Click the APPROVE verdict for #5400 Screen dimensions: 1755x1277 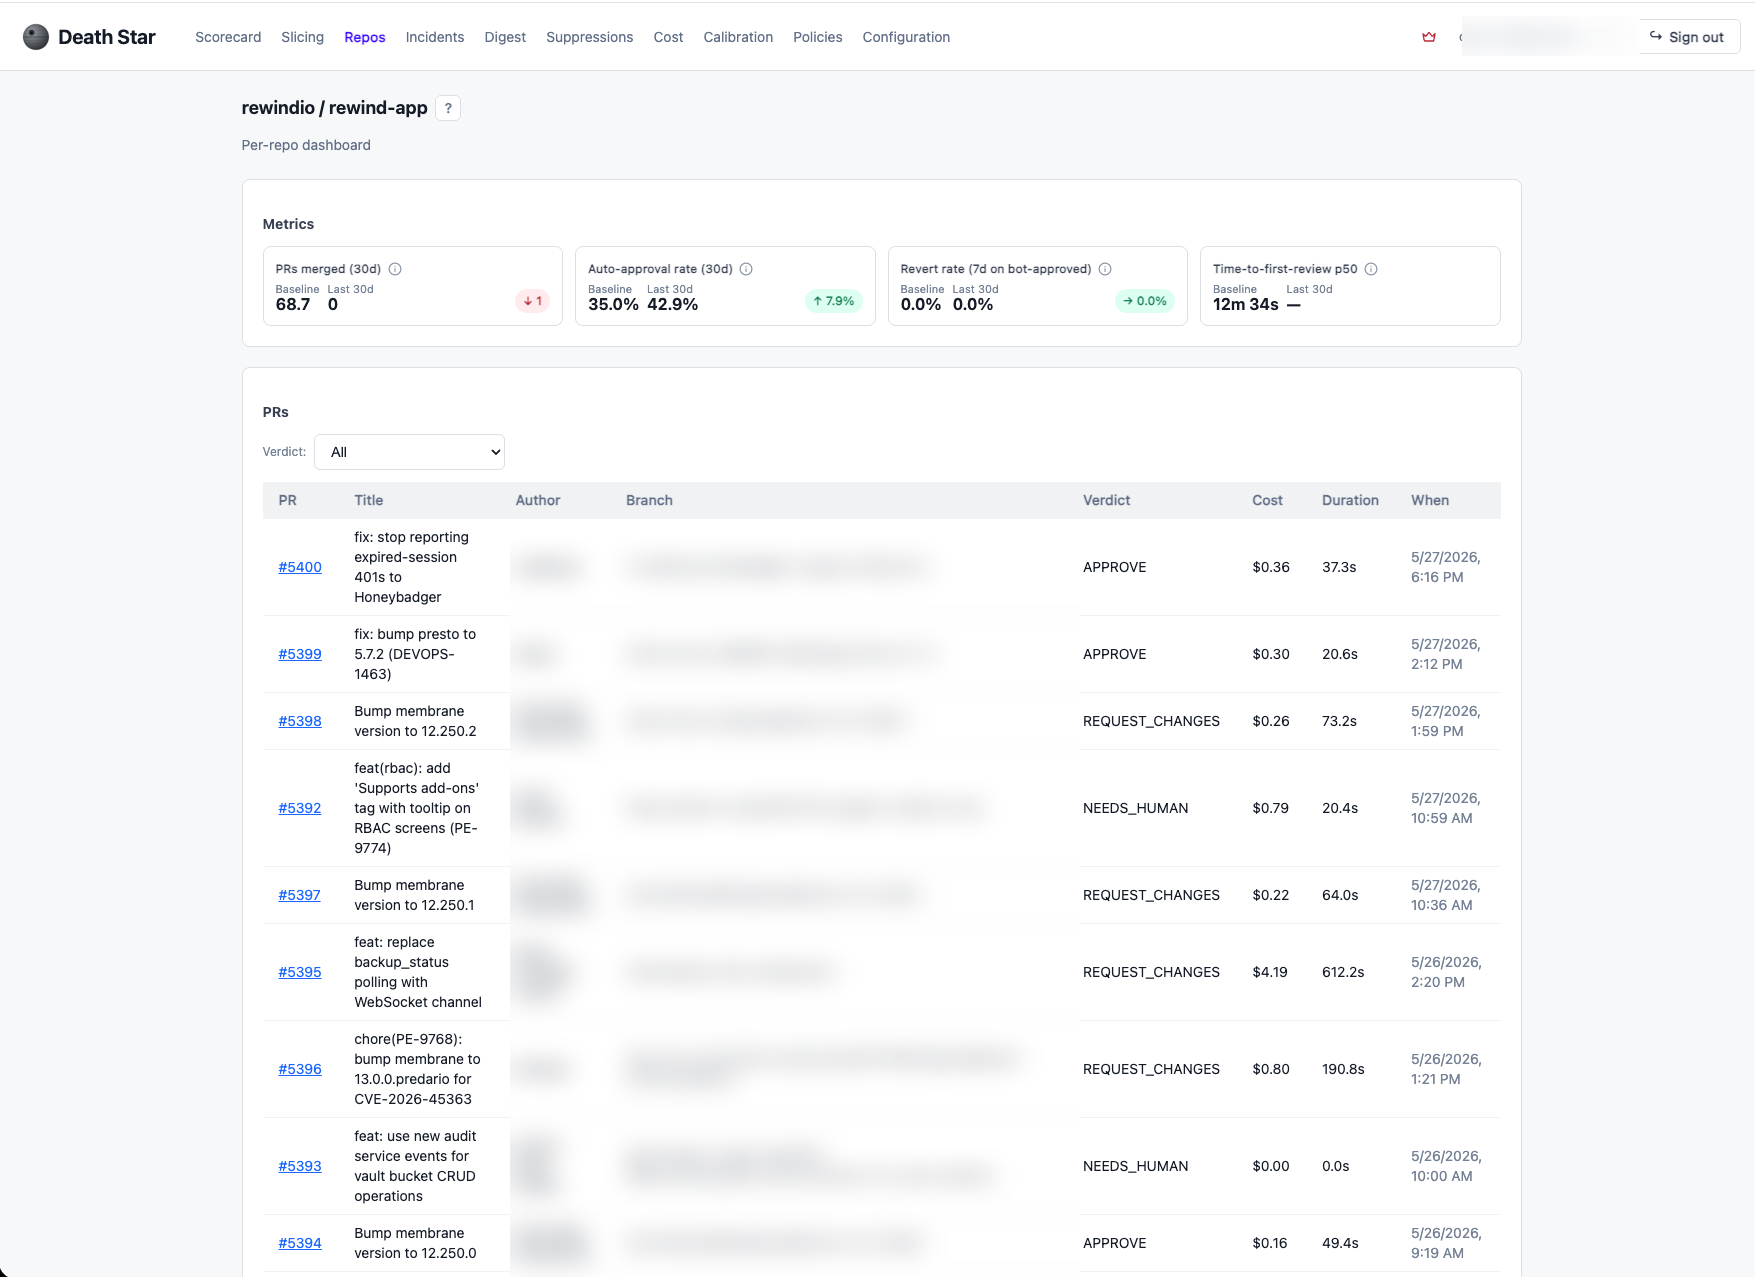(1115, 567)
